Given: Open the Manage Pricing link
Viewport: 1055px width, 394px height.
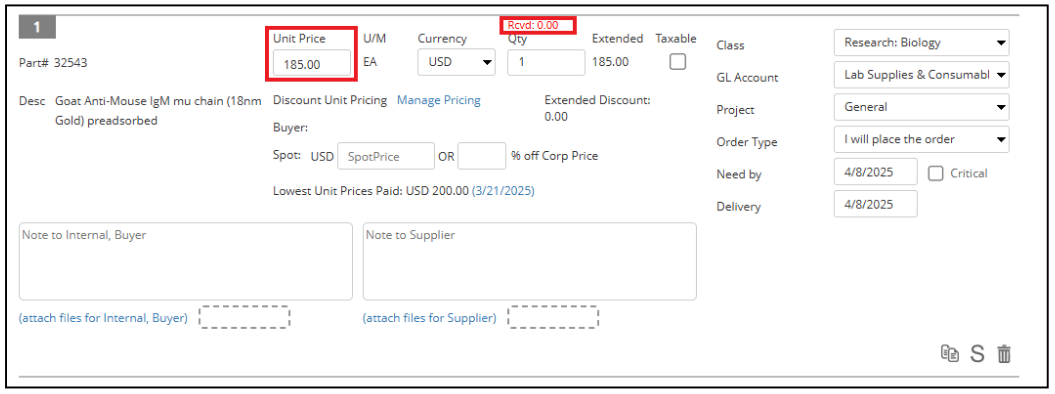Looking at the screenshot, I should (x=439, y=100).
